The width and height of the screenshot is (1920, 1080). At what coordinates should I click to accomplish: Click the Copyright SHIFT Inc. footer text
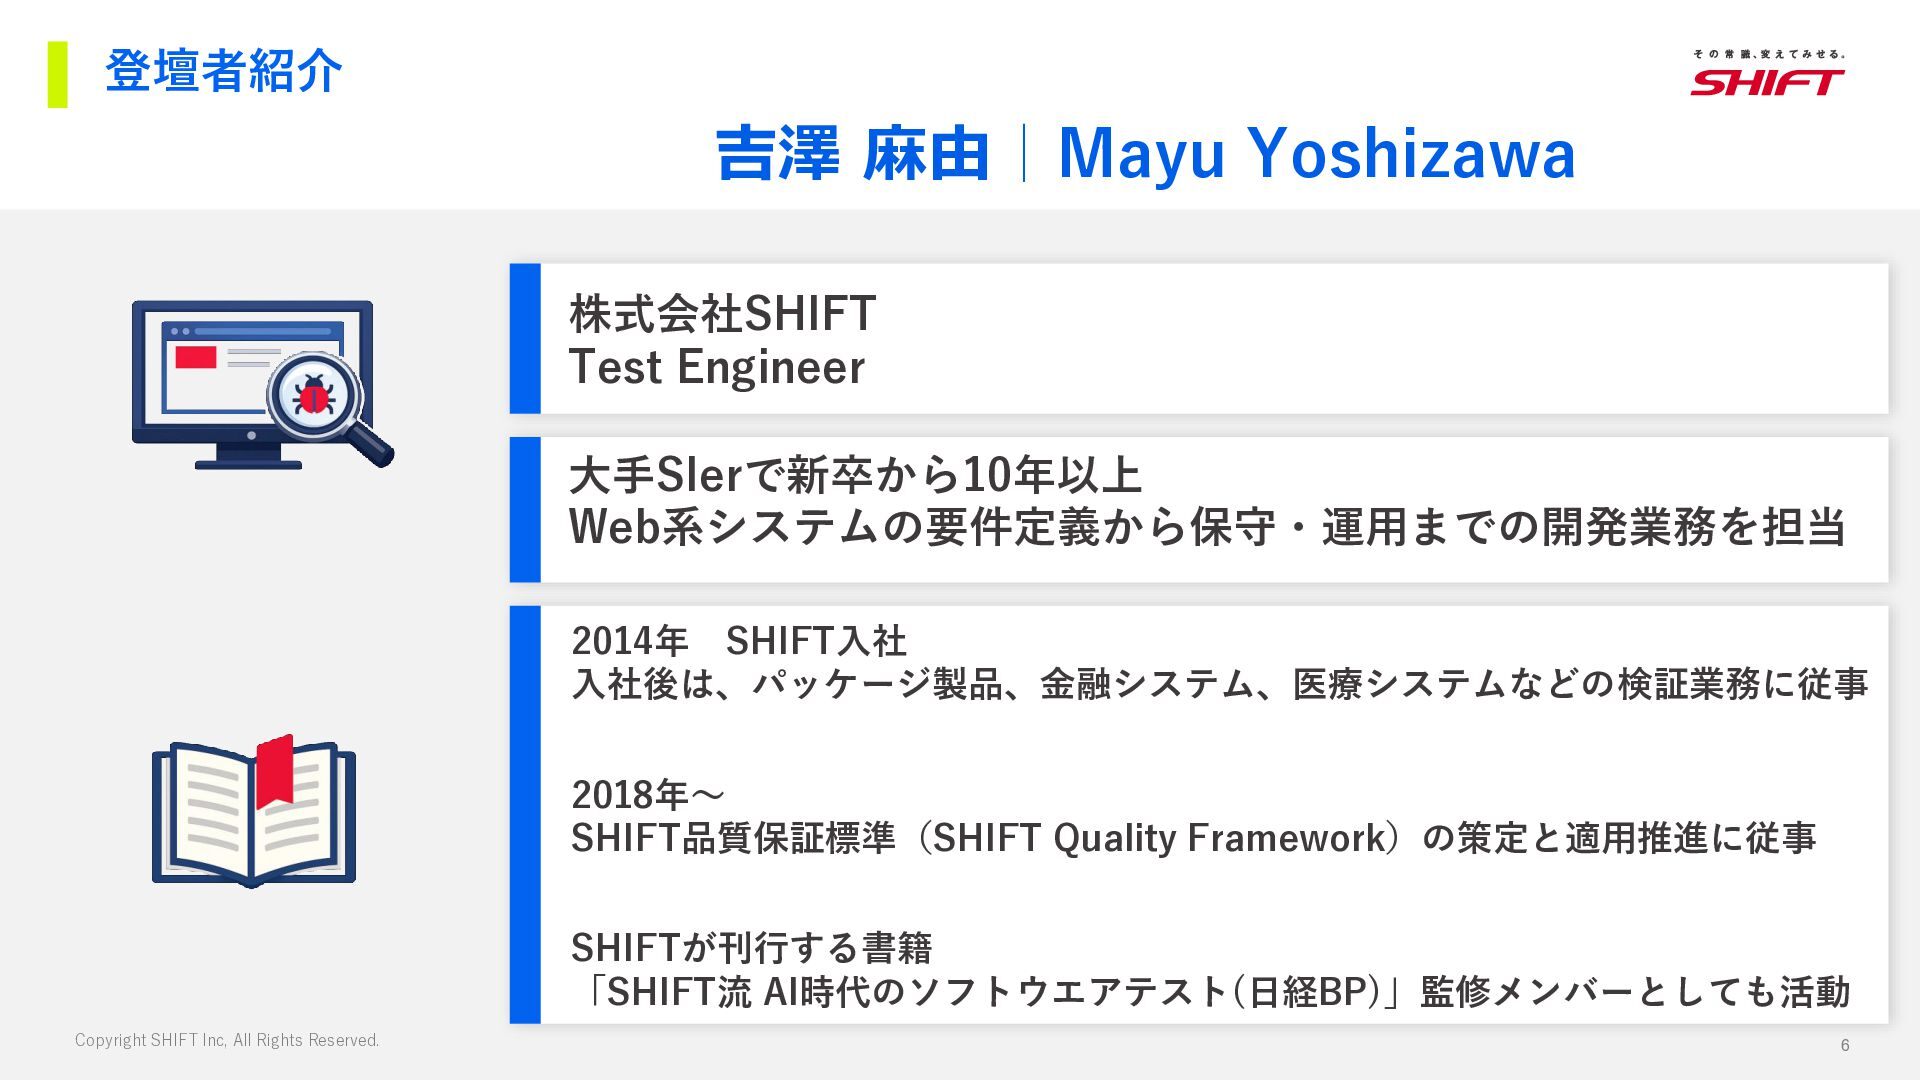pyautogui.click(x=227, y=1040)
